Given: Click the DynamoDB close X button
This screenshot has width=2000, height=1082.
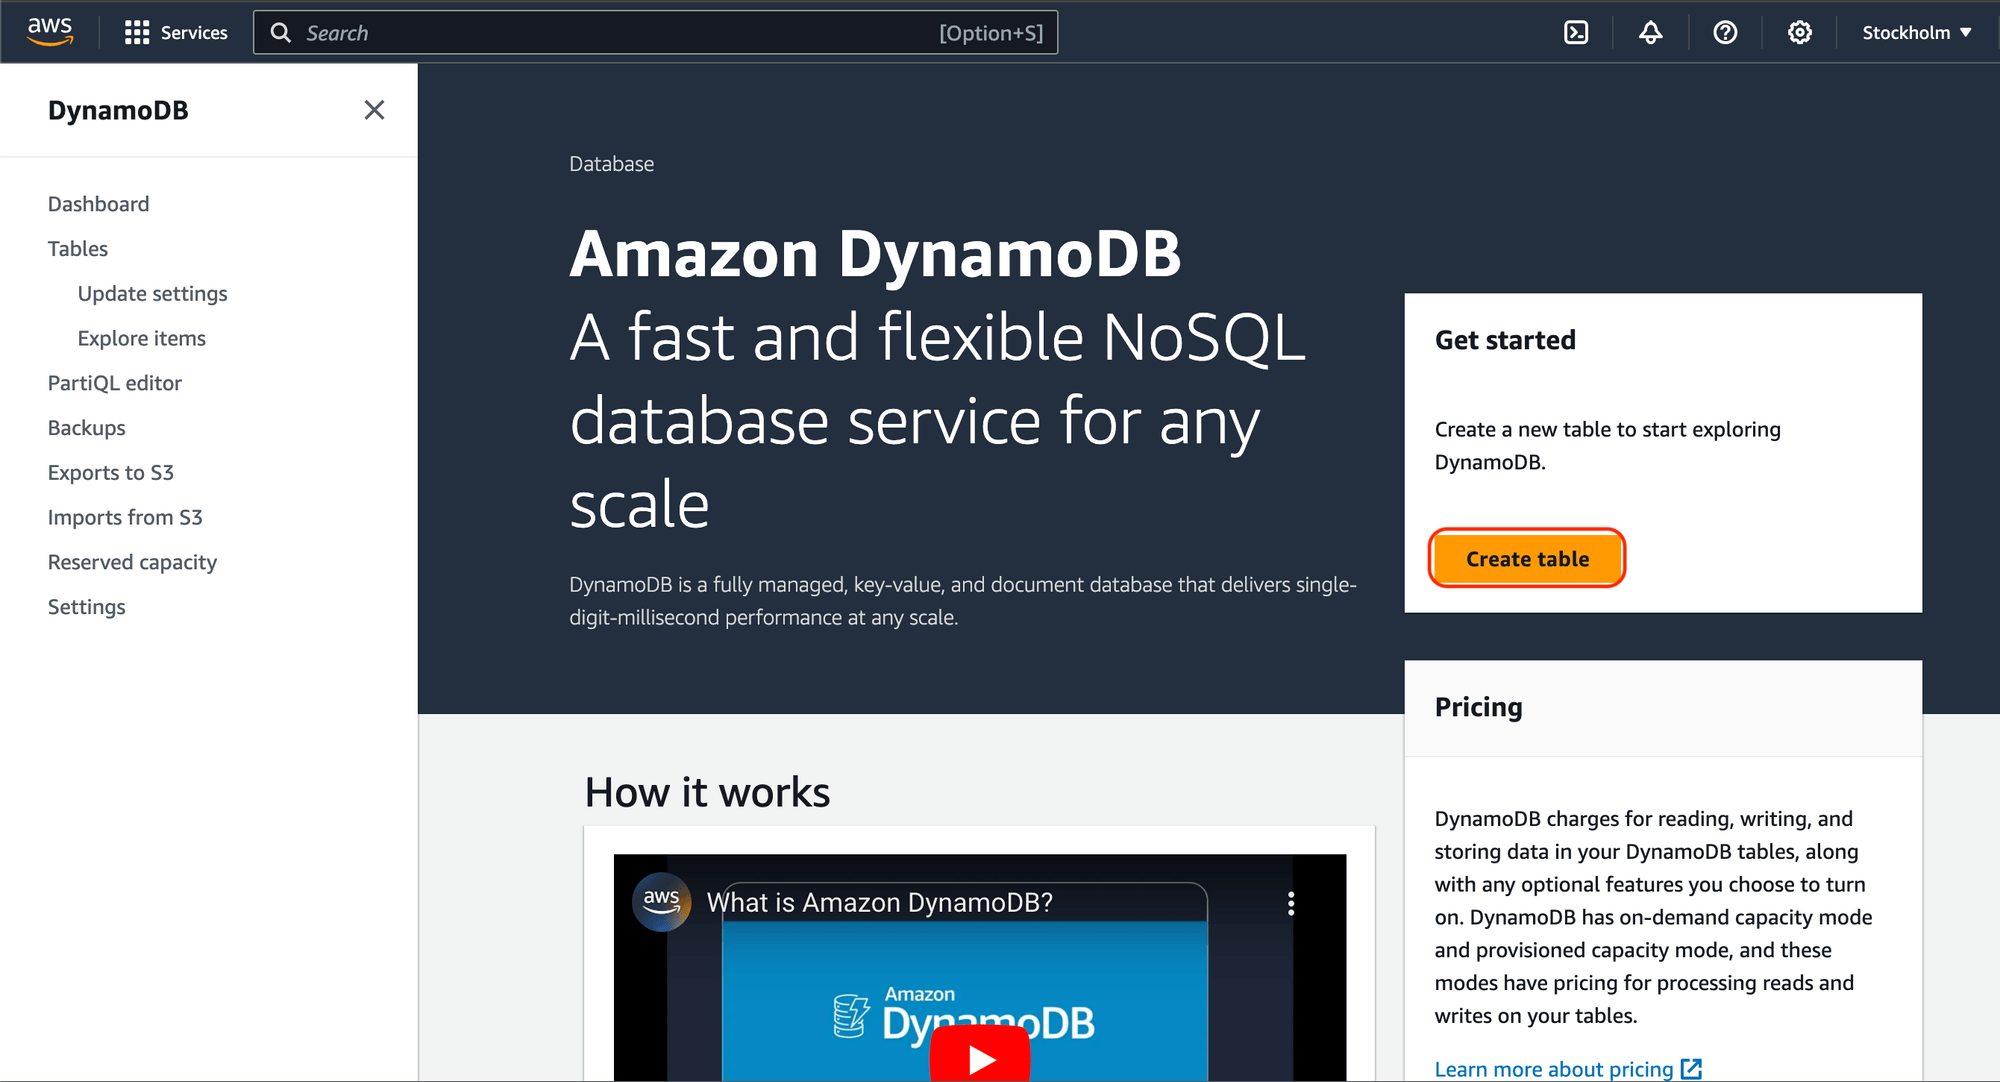Looking at the screenshot, I should click(x=376, y=111).
